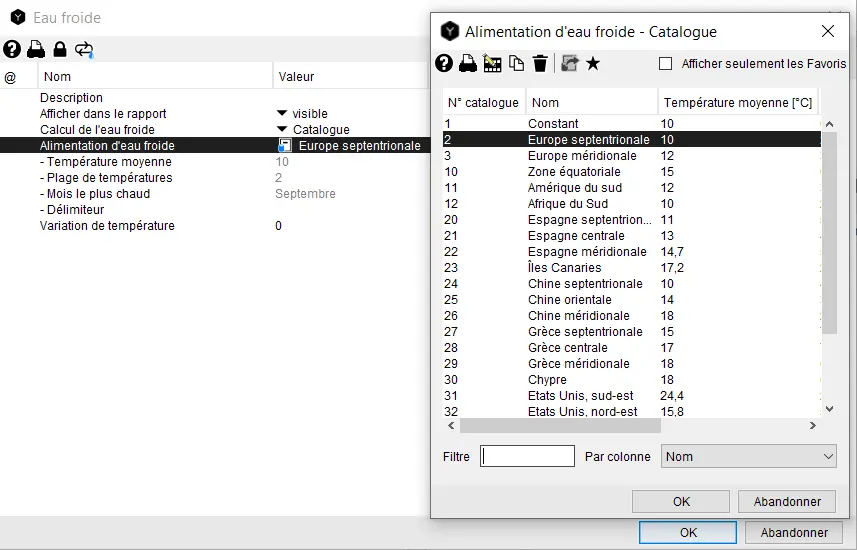
Task: Click the help icon in the Catalogue toolbar
Action: click(x=444, y=64)
